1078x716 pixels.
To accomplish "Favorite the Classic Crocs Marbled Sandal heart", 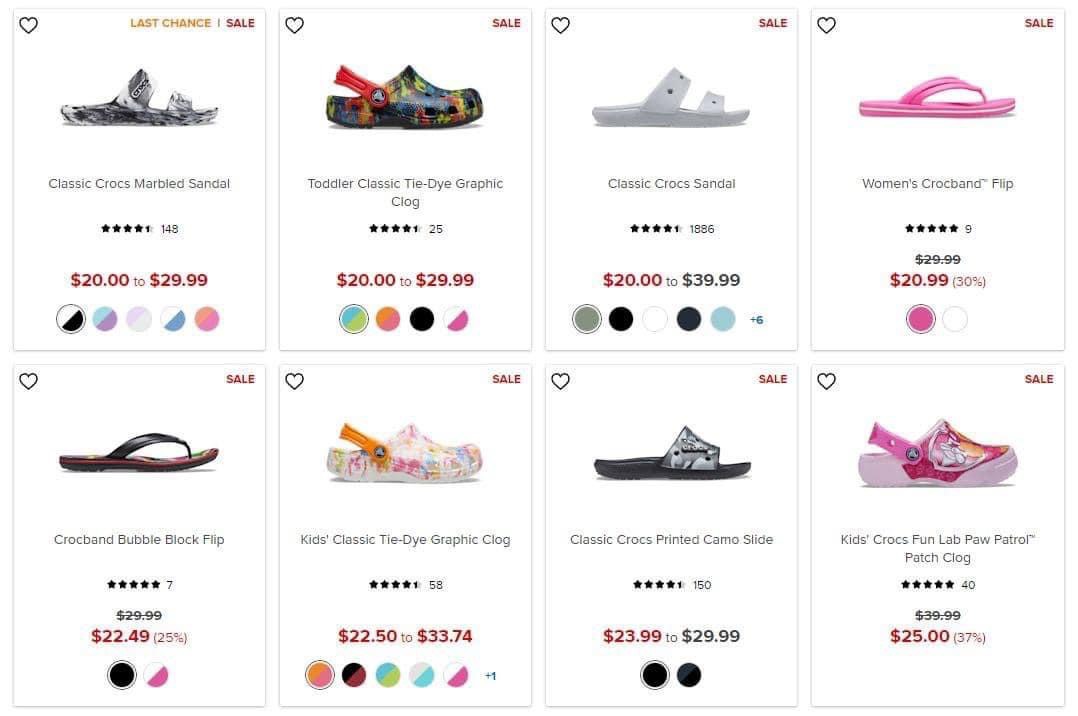I will 29,25.
